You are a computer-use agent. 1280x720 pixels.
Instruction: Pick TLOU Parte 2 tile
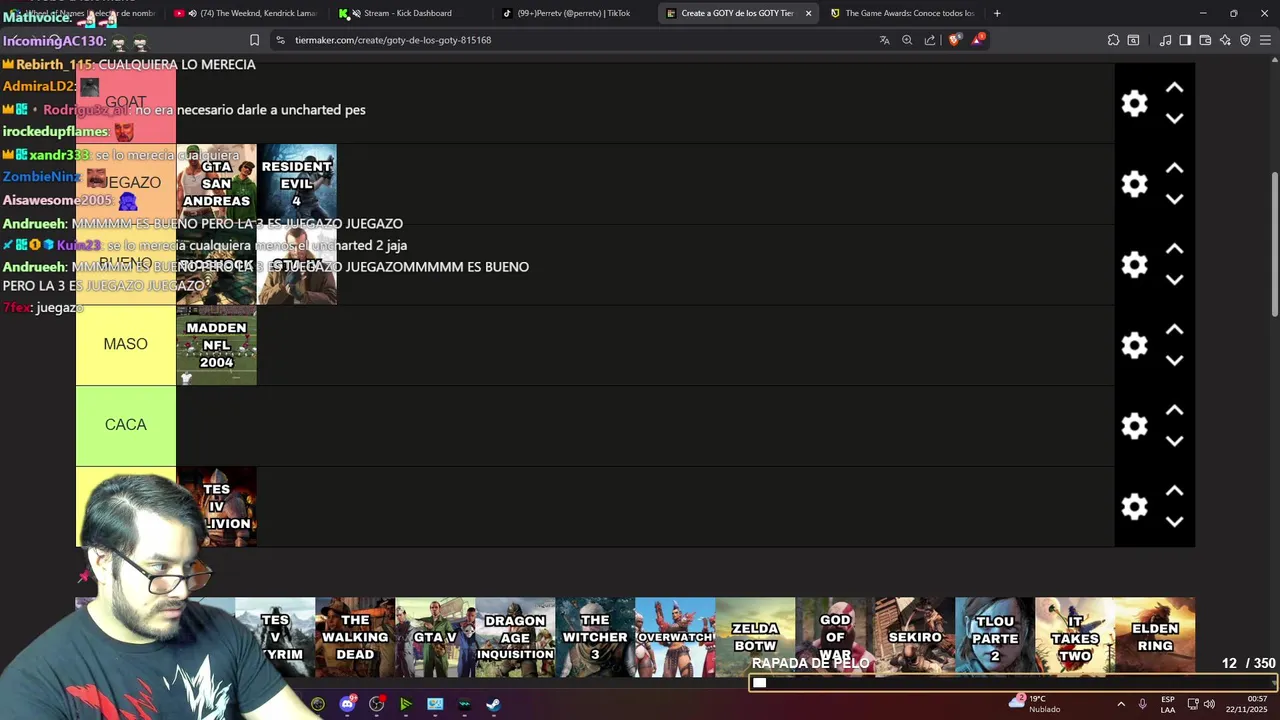click(995, 637)
